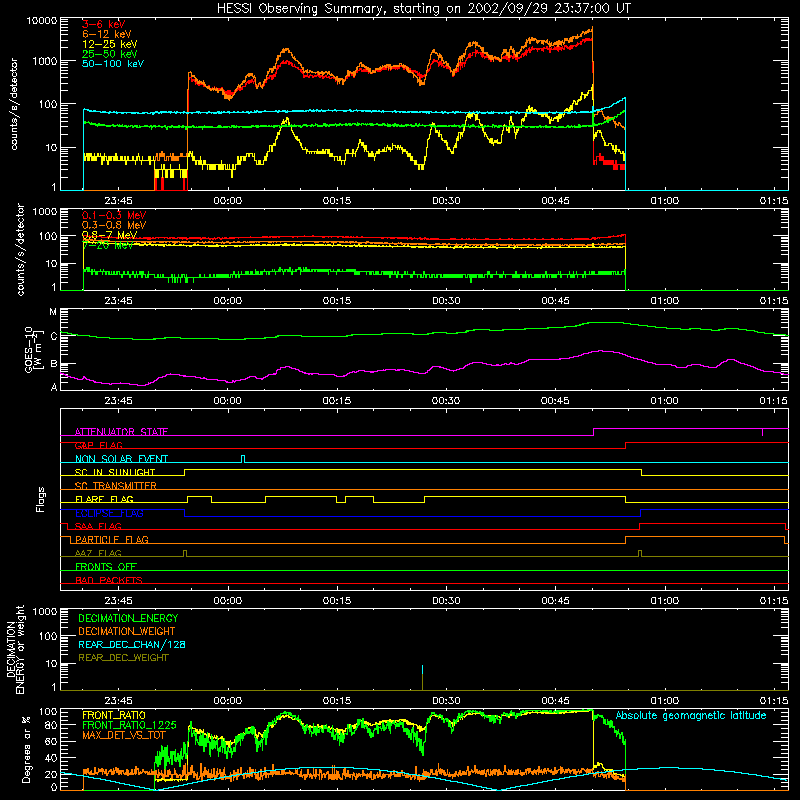Select the green "7-20 MeV" legend label
Image resolution: width=800 pixels, height=800 pixels.
(108, 245)
